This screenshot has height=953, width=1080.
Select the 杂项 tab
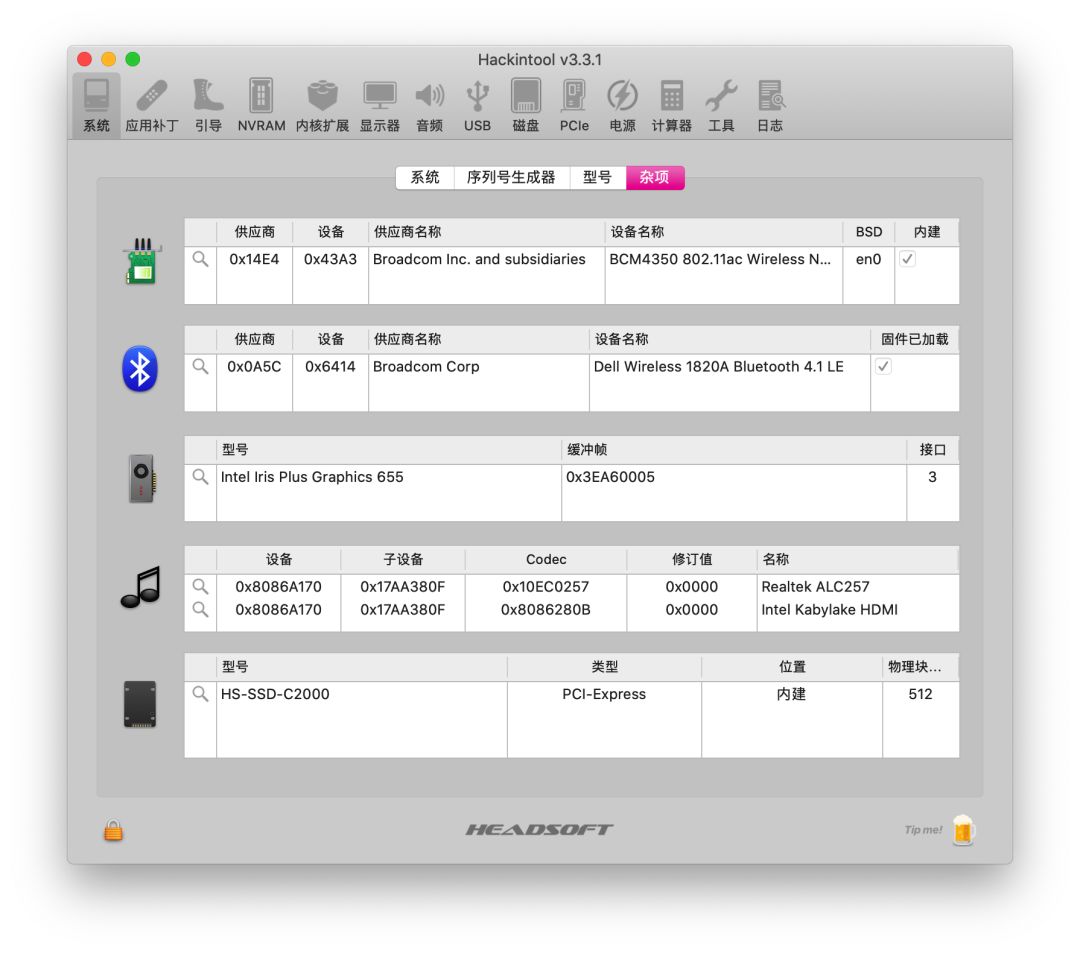pyautogui.click(x=654, y=178)
